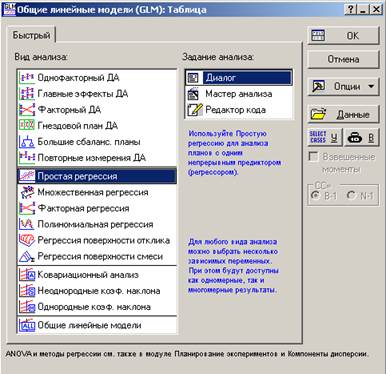Switch to the Быстрый tab
Screen dimensions: 386x374
click(x=31, y=35)
